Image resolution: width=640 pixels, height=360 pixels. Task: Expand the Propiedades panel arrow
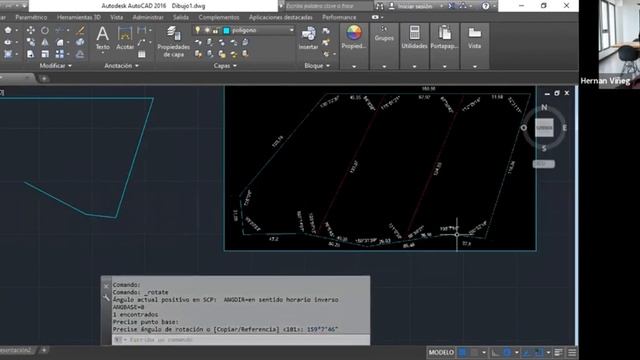click(354, 66)
